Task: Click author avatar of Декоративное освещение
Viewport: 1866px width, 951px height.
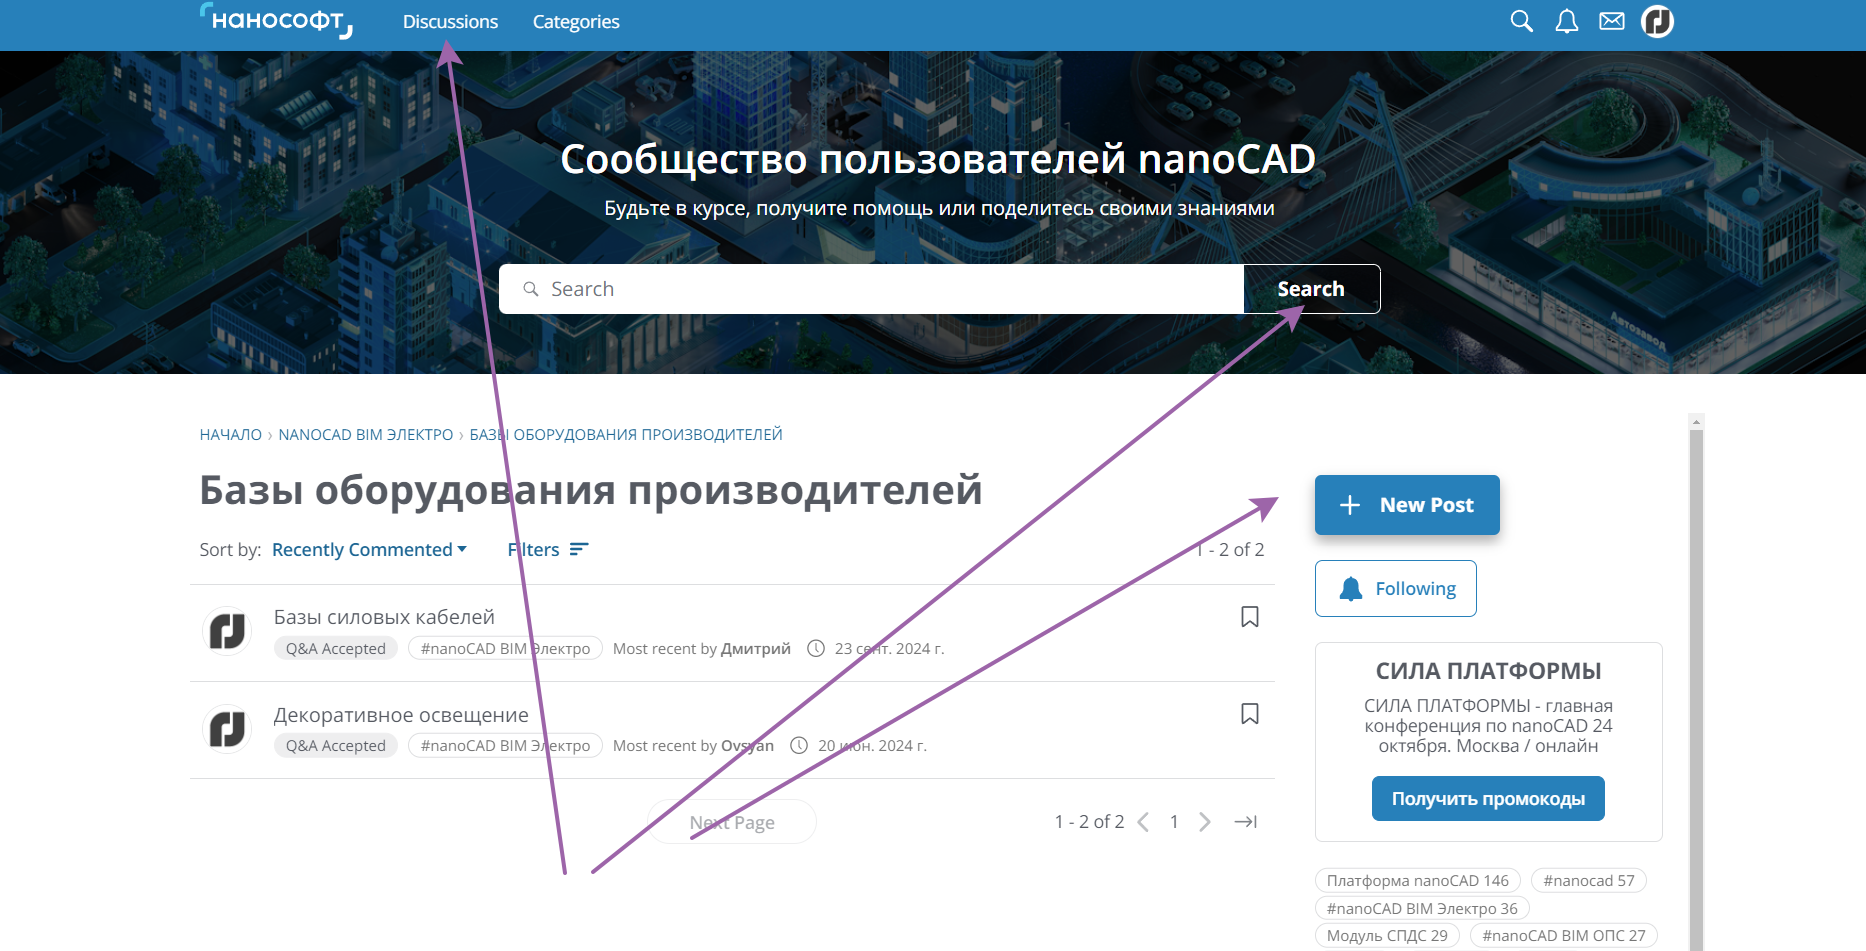Action: [x=227, y=728]
